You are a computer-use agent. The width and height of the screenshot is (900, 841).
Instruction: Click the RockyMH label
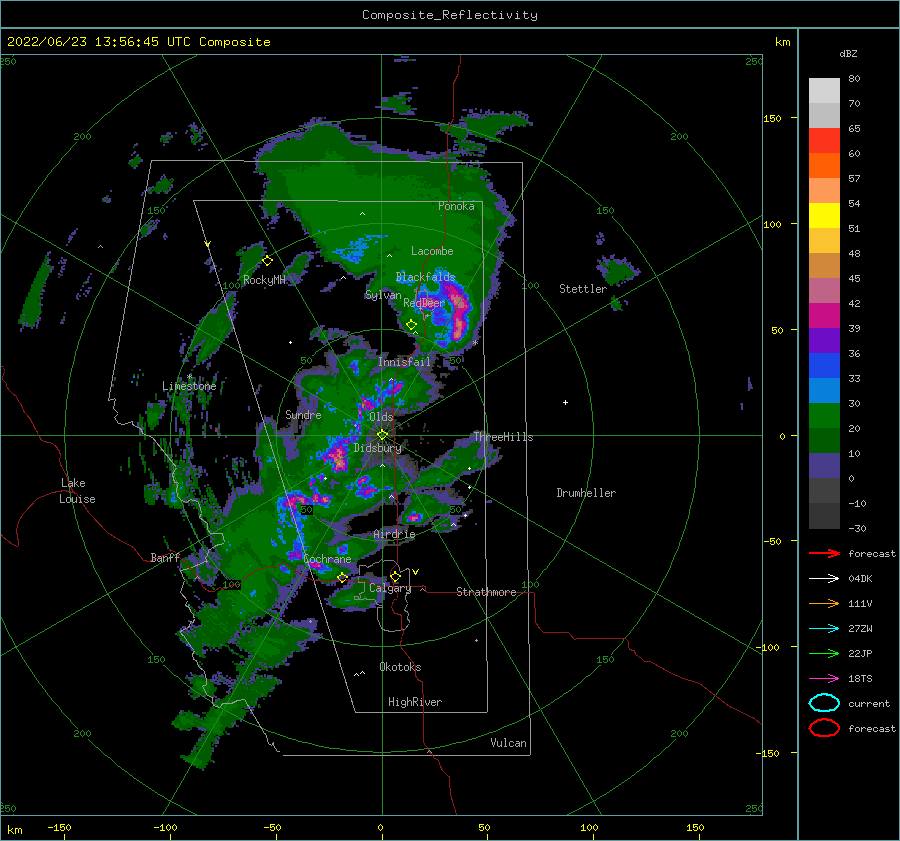tap(265, 280)
